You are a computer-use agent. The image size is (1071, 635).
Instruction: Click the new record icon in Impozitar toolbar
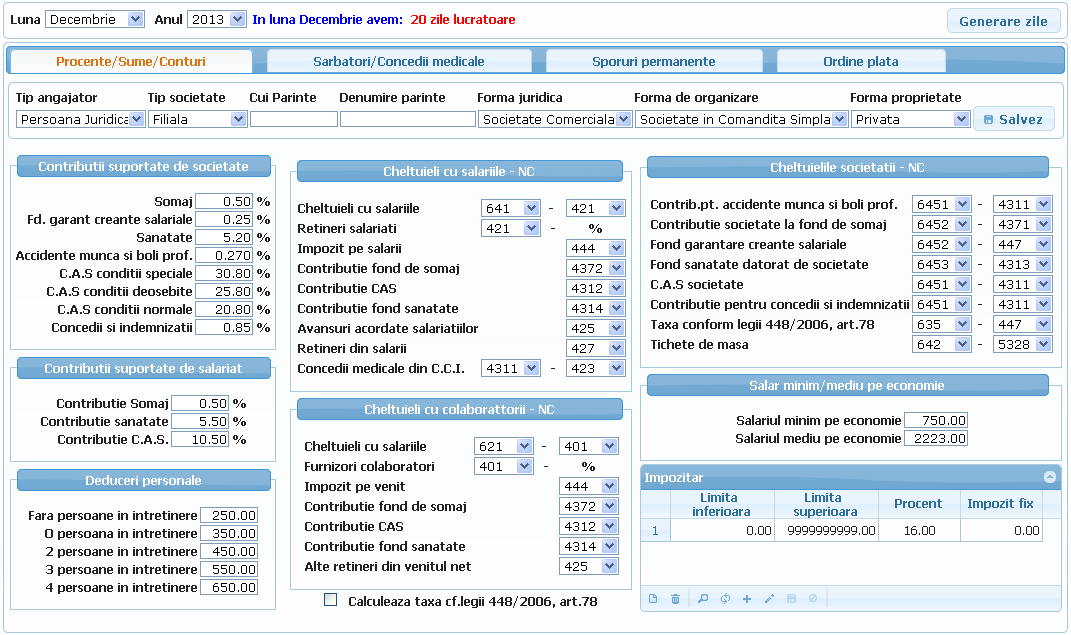653,599
